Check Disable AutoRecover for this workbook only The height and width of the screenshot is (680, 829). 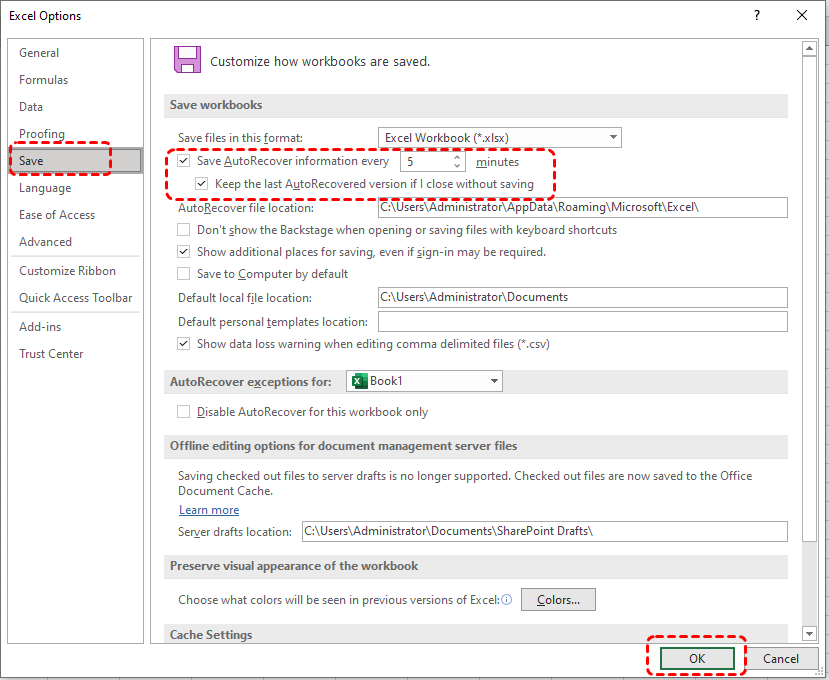pos(184,412)
